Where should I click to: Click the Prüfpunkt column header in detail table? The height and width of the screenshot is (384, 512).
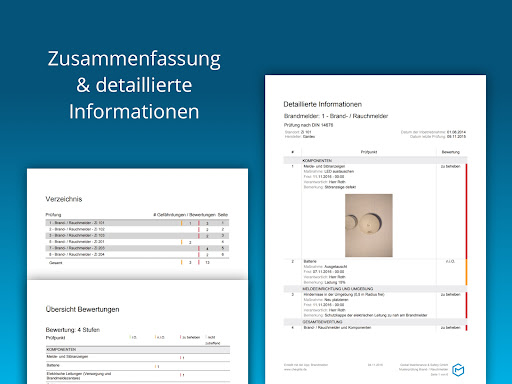369,152
